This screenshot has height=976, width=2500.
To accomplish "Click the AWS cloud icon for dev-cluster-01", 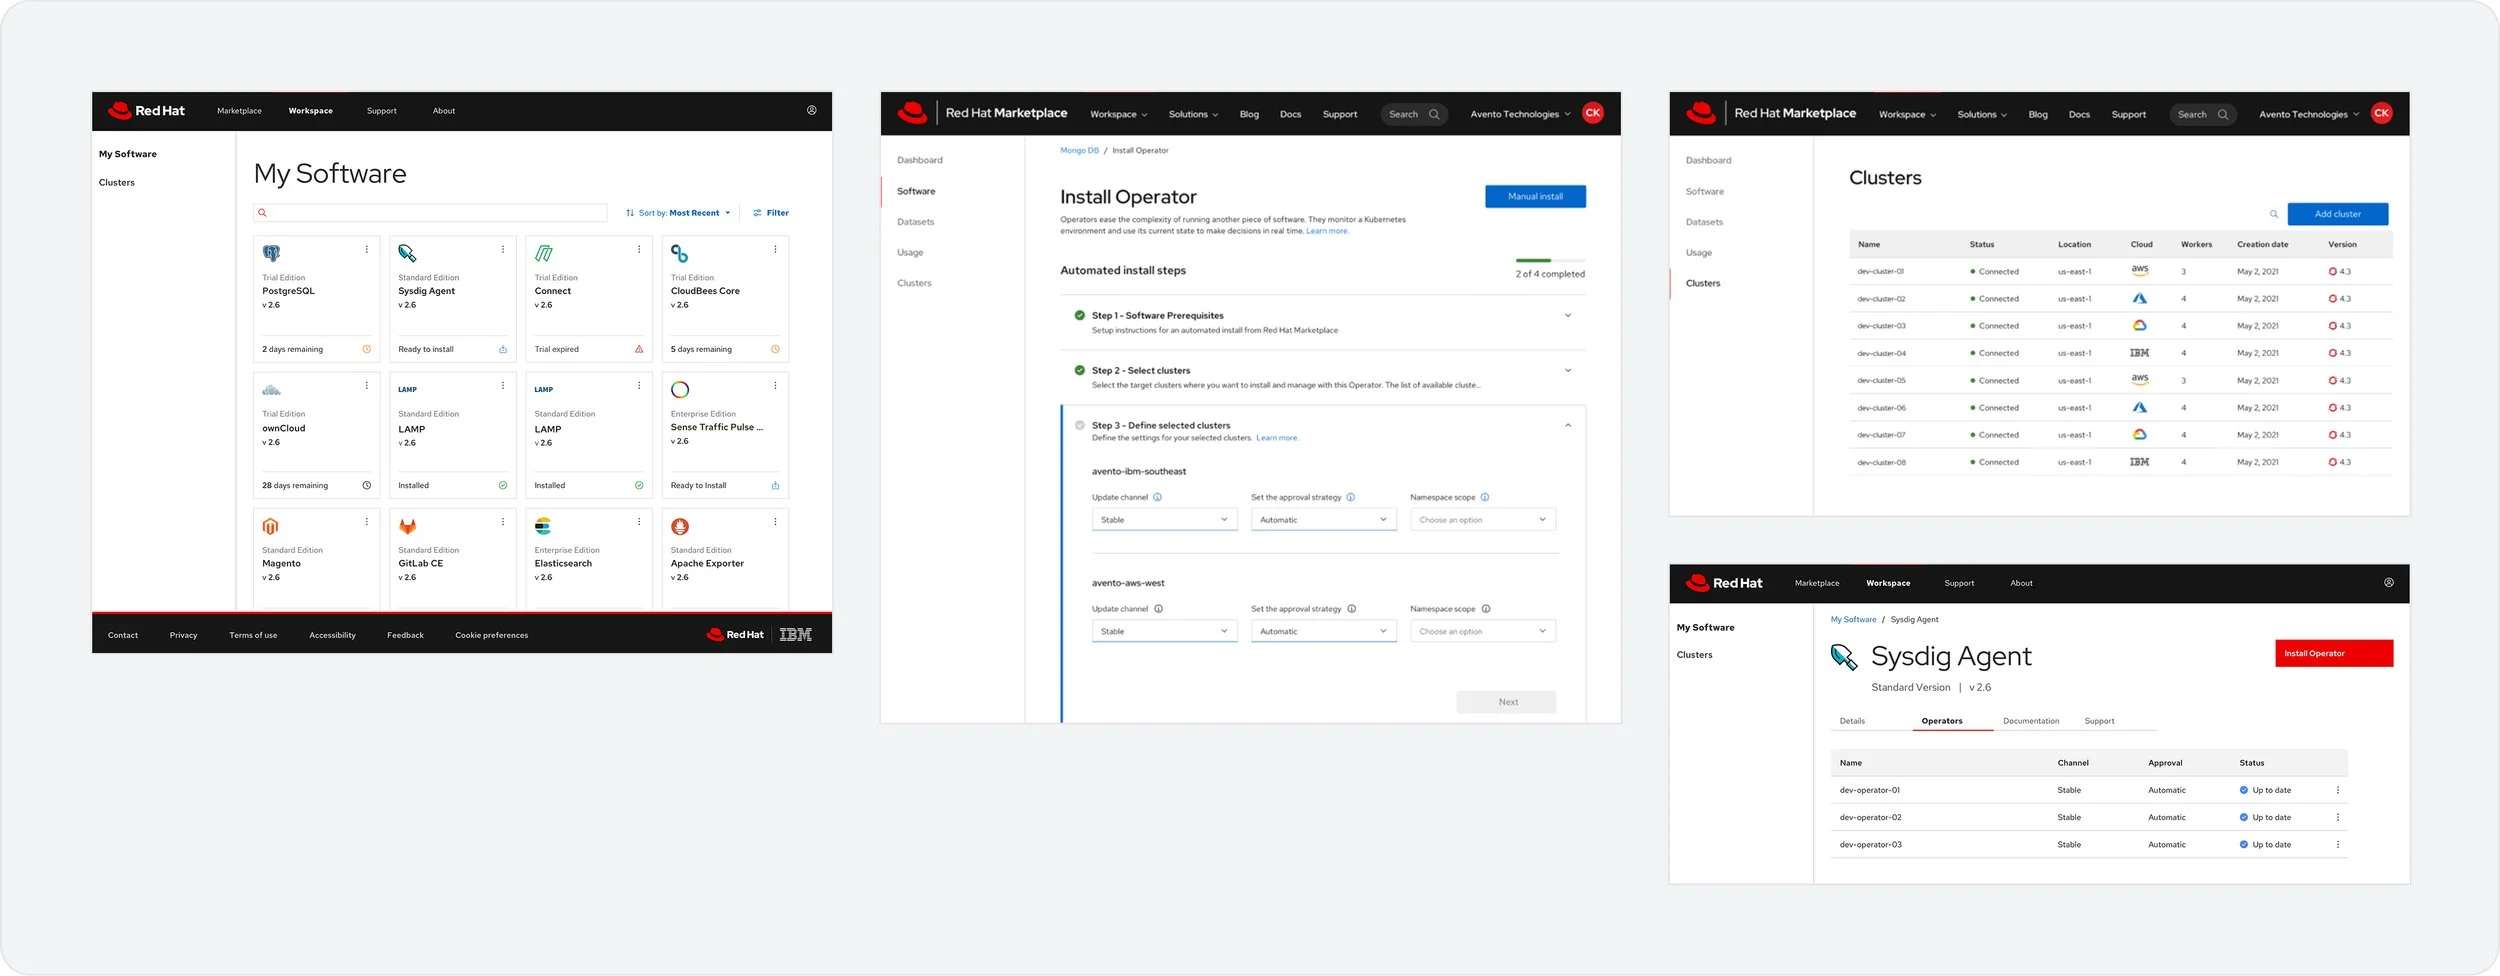I will tap(2140, 271).
